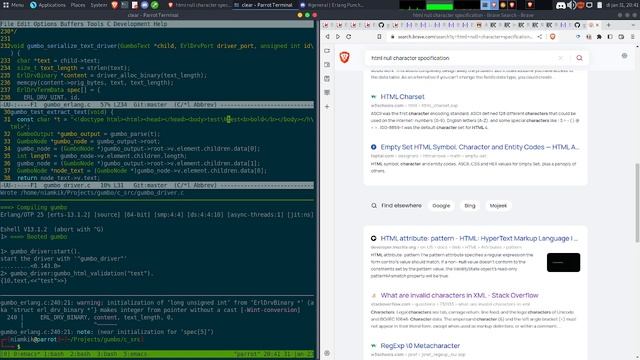Open the Brave main hamburger menu
This screenshot has width=640, height=360.
pyautogui.click(x=633, y=37)
